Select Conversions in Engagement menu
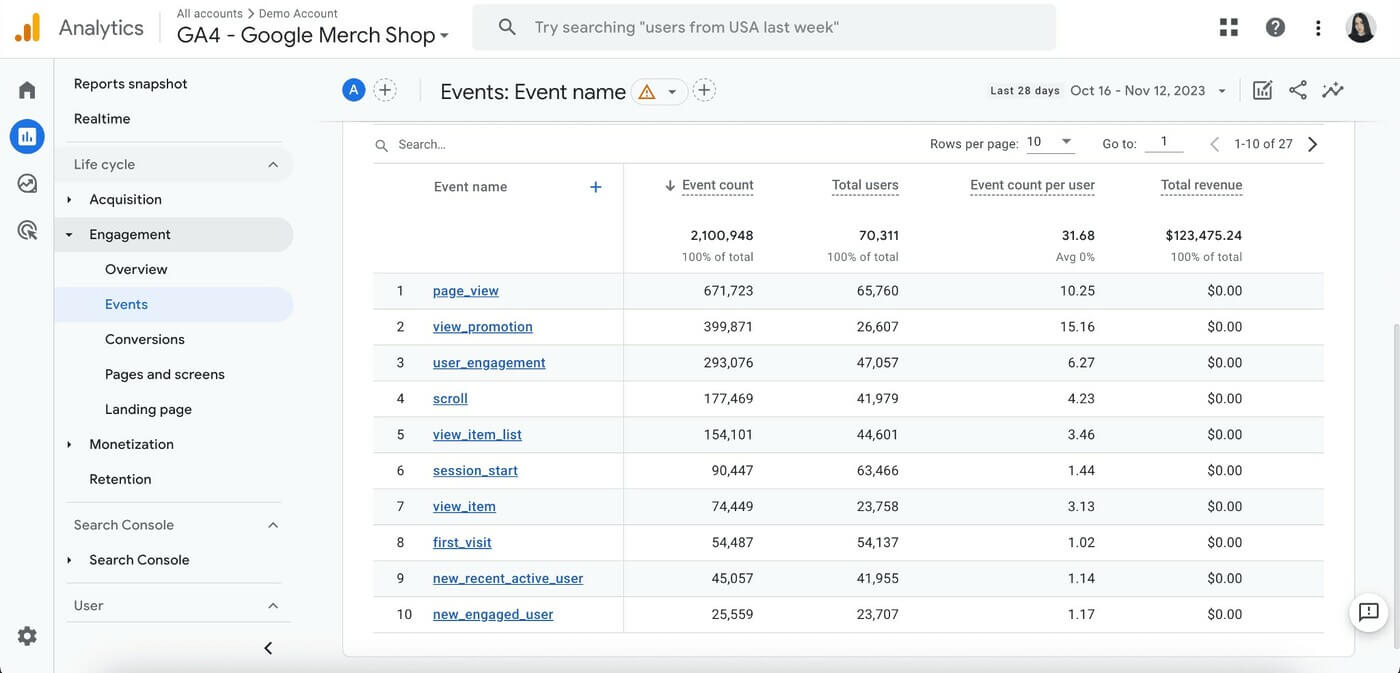 pyautogui.click(x=145, y=339)
